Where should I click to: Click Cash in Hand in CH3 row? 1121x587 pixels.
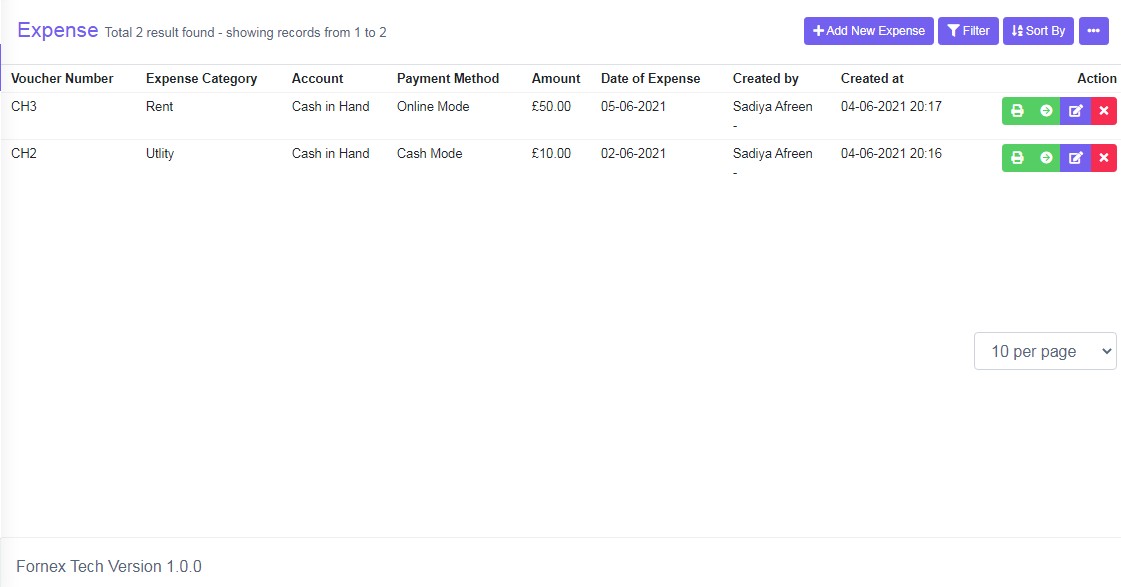click(330, 107)
